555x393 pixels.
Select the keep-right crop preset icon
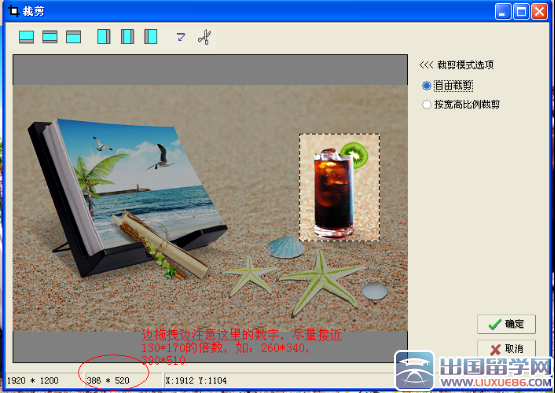click(x=150, y=37)
